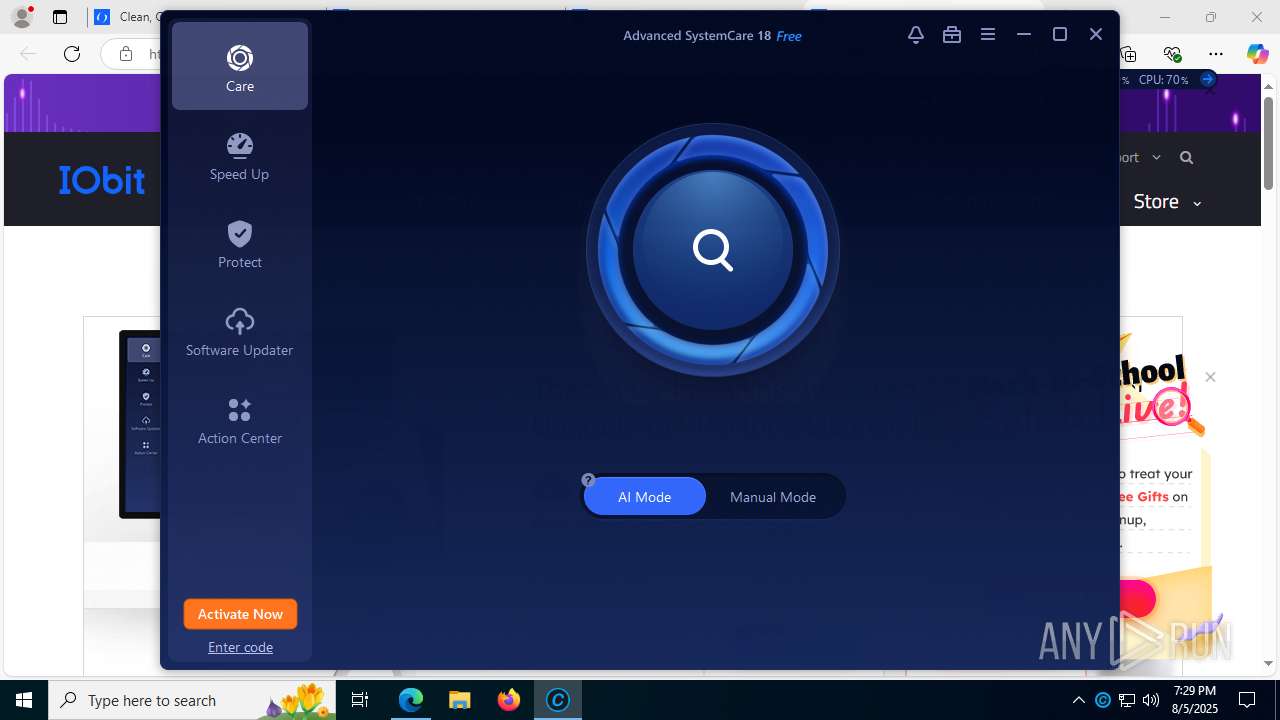Open the Action Center section
Image resolution: width=1280 pixels, height=720 pixels.
(x=240, y=420)
